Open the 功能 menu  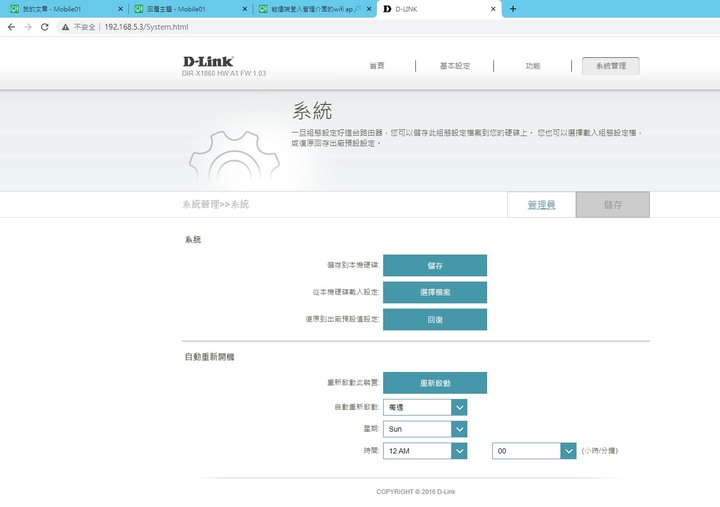click(x=533, y=66)
